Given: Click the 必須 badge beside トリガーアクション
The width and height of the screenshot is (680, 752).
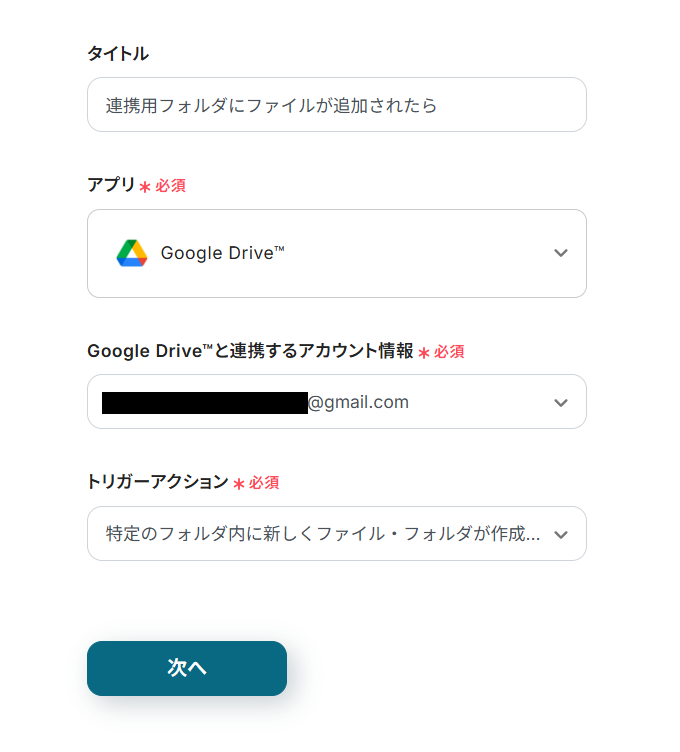Looking at the screenshot, I should tap(264, 483).
